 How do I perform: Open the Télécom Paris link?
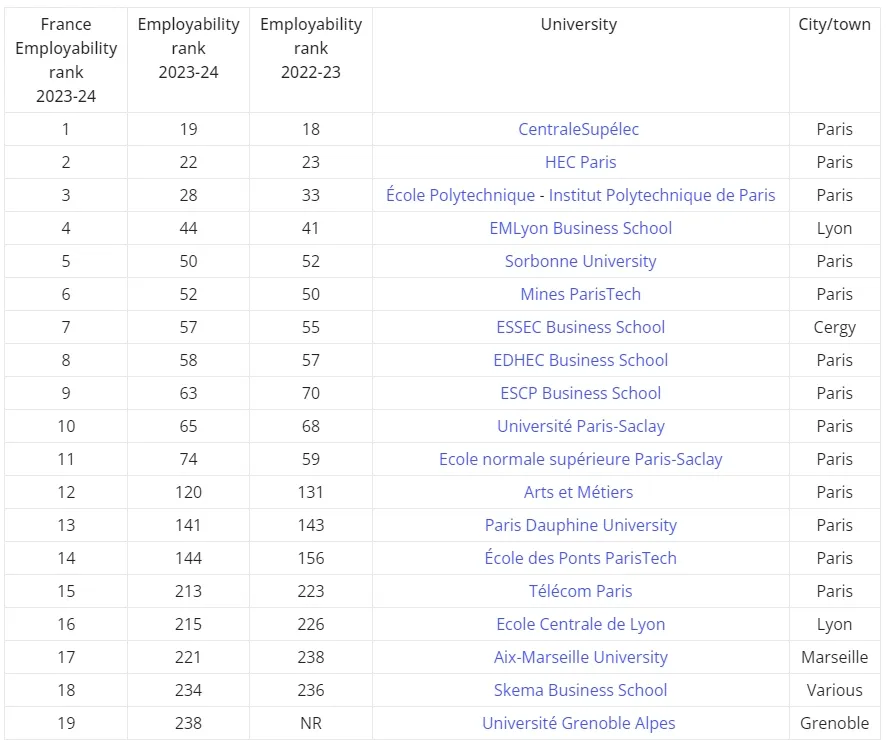click(x=580, y=591)
